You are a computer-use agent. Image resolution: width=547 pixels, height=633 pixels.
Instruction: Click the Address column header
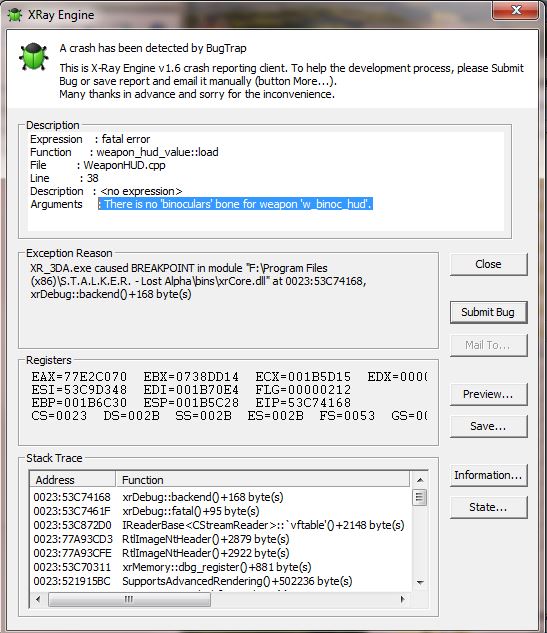pyautogui.click(x=73, y=480)
